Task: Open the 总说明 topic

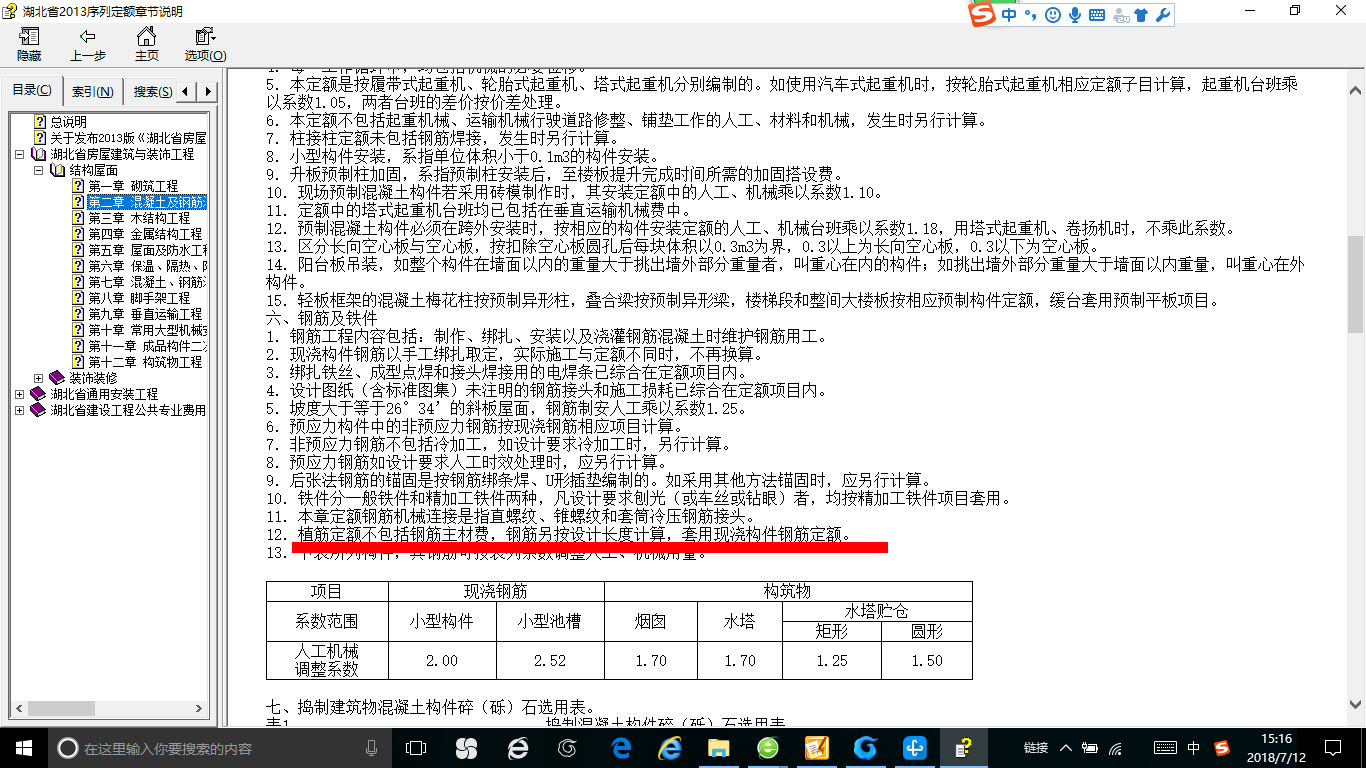Action: [69, 122]
